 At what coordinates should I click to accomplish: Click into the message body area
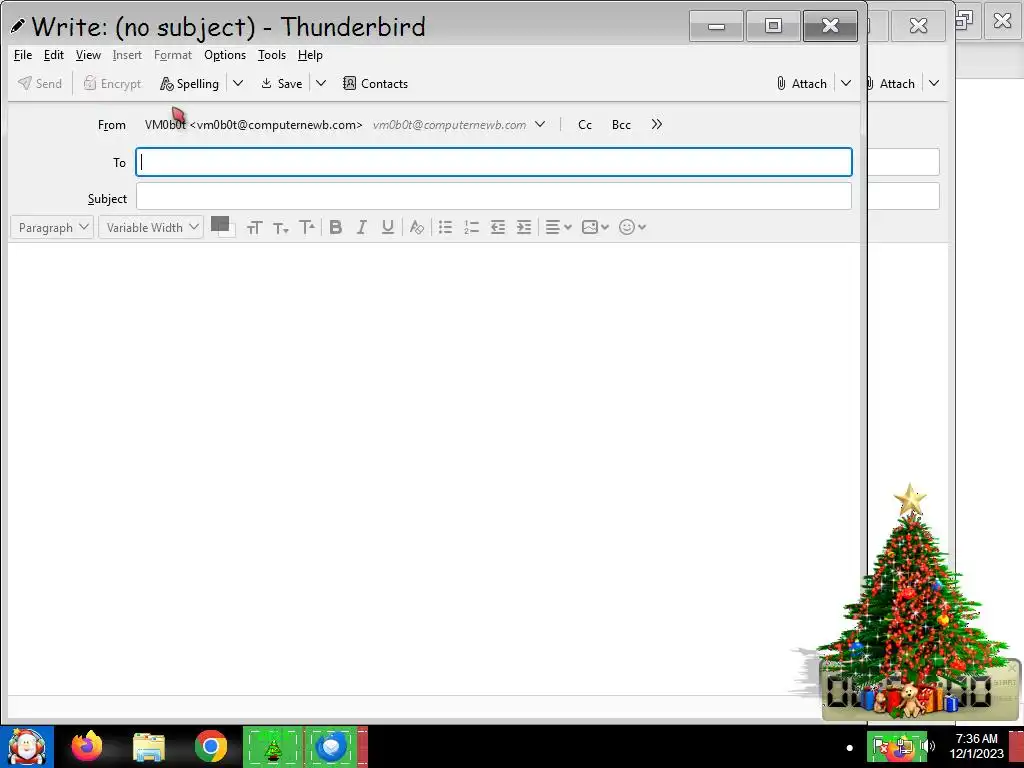point(434,468)
